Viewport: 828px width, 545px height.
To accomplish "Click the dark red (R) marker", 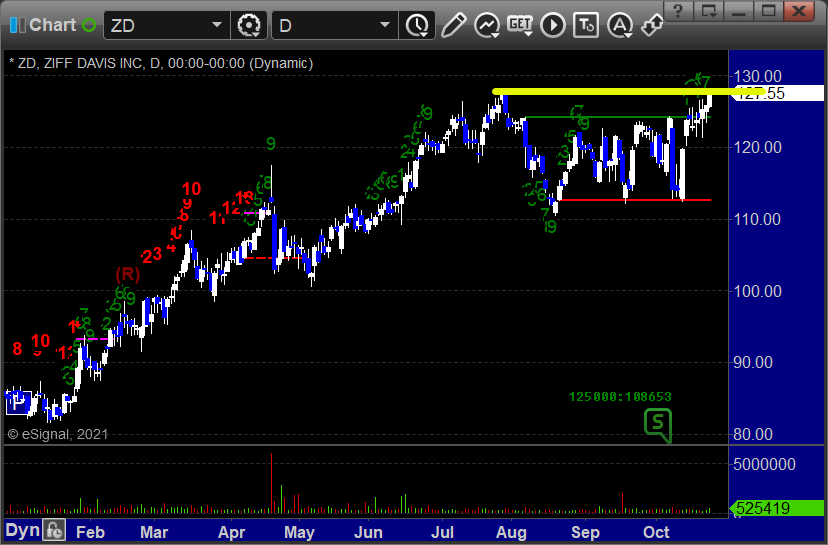I will click(x=128, y=274).
